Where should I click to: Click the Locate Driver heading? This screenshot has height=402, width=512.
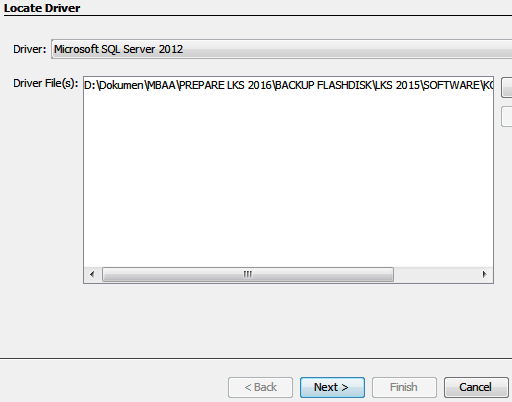42,8
